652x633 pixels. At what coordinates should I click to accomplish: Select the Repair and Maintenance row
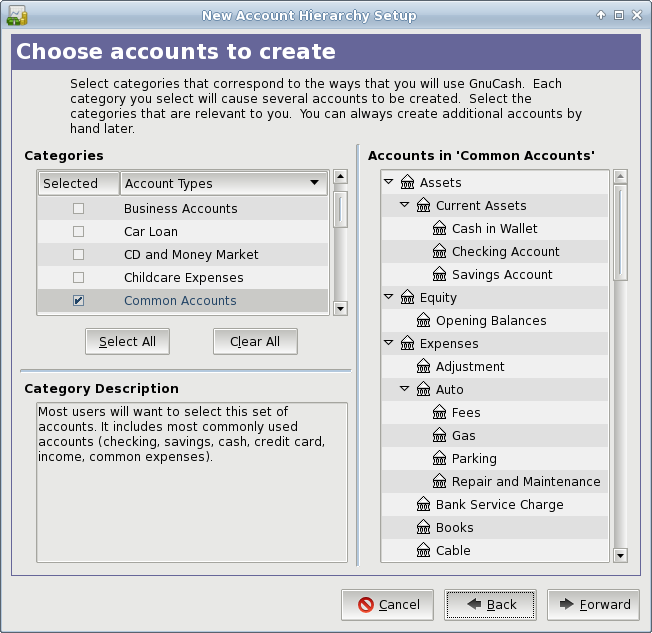tap(495, 481)
